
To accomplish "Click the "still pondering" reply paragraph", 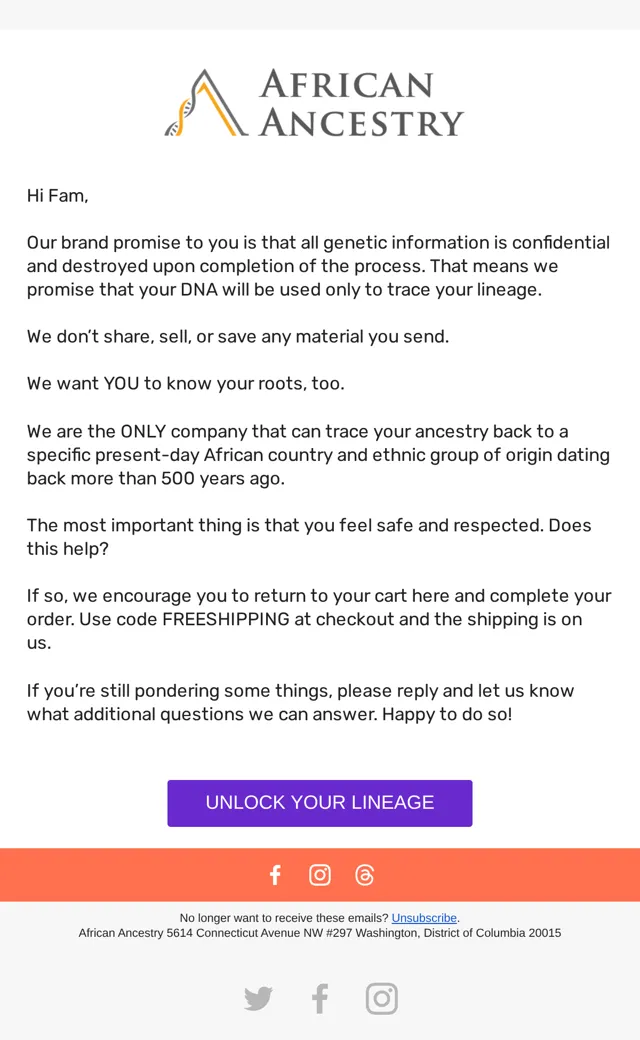I will [x=300, y=702].
